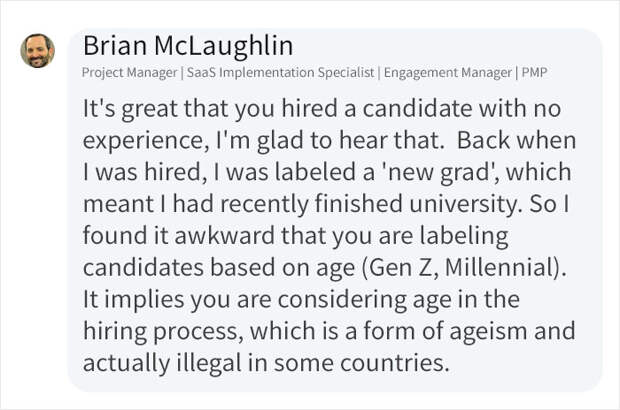Click 'SaaS Implementation Specialist' in the headline
This screenshot has width=620, height=410.
point(280,73)
